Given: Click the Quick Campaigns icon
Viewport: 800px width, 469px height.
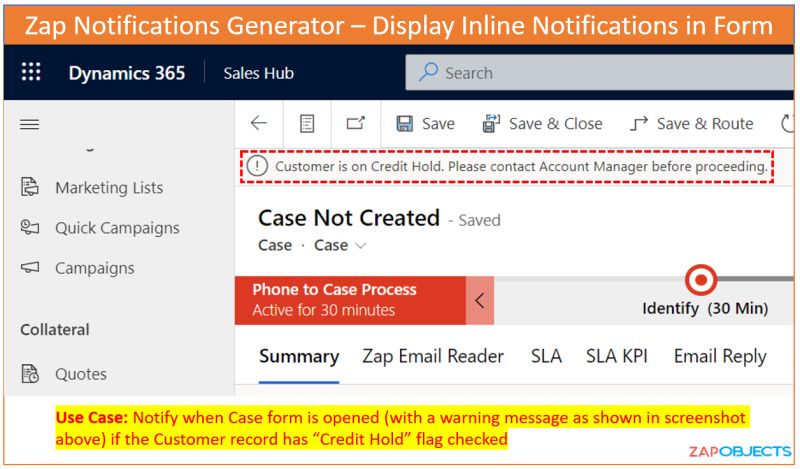Looking at the screenshot, I should click(30, 227).
